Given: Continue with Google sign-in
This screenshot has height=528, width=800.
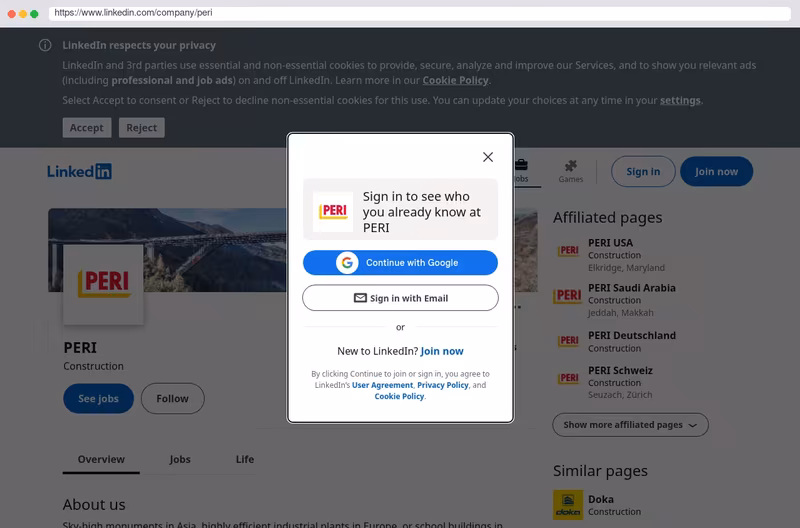Looking at the screenshot, I should tap(401, 263).
